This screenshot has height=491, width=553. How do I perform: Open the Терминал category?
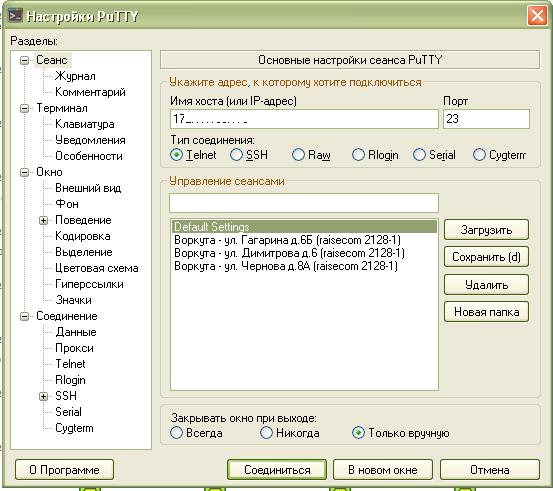coord(62,108)
